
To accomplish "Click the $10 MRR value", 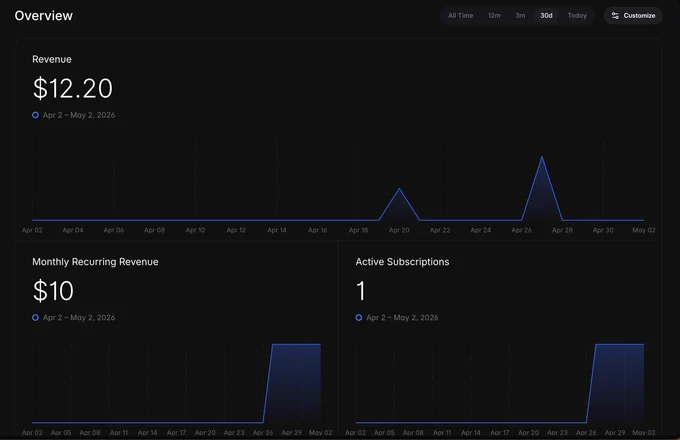I will [53, 291].
